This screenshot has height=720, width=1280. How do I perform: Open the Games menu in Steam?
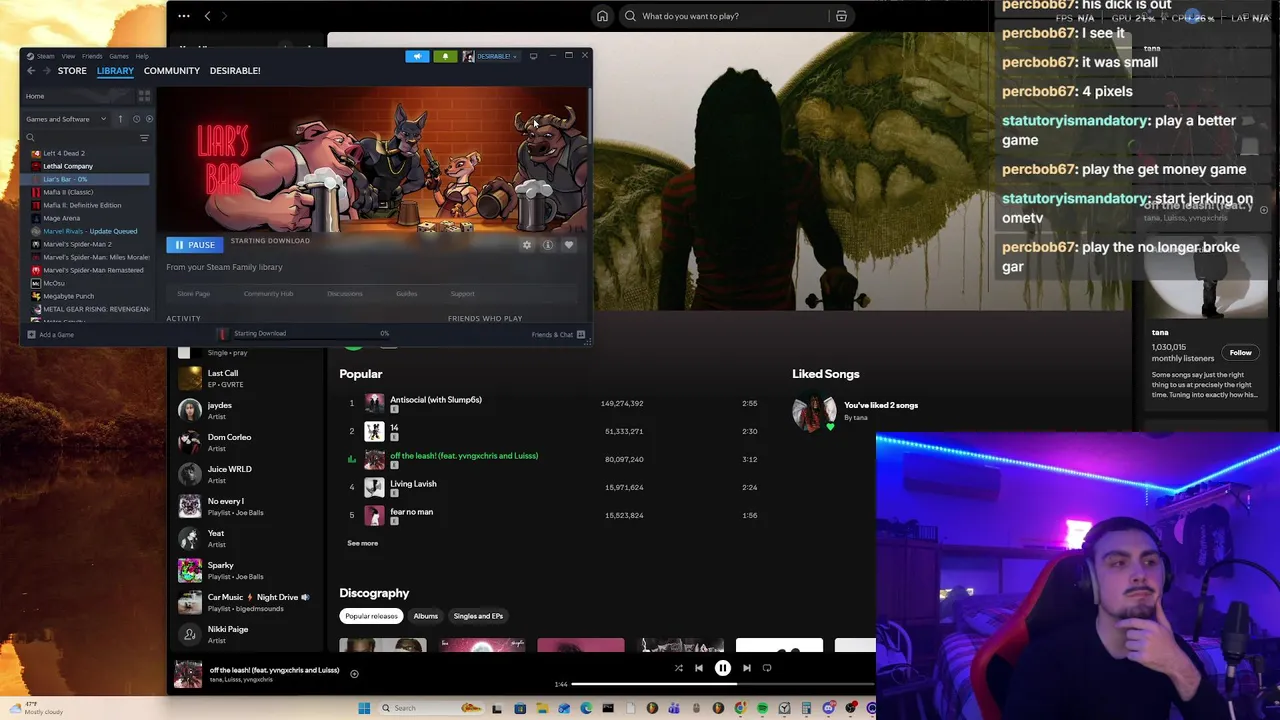119,56
